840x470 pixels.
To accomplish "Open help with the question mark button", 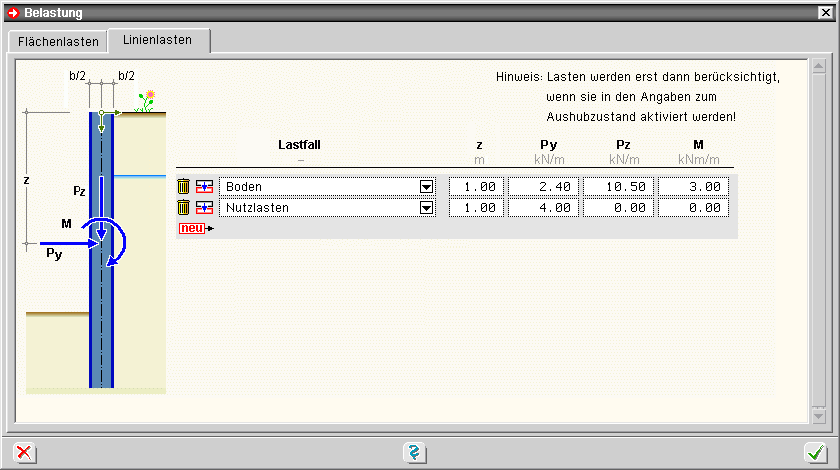I will pyautogui.click(x=415, y=453).
